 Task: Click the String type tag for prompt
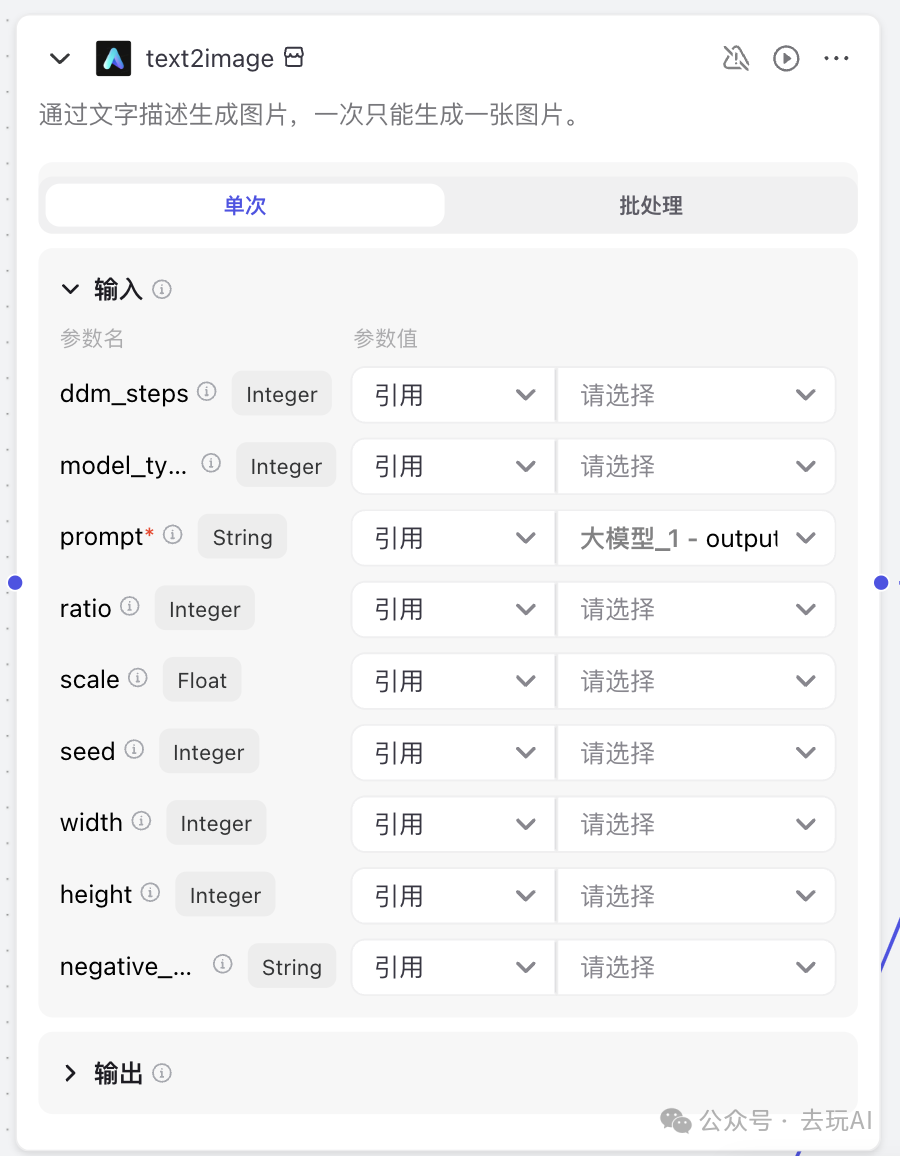coord(243,537)
